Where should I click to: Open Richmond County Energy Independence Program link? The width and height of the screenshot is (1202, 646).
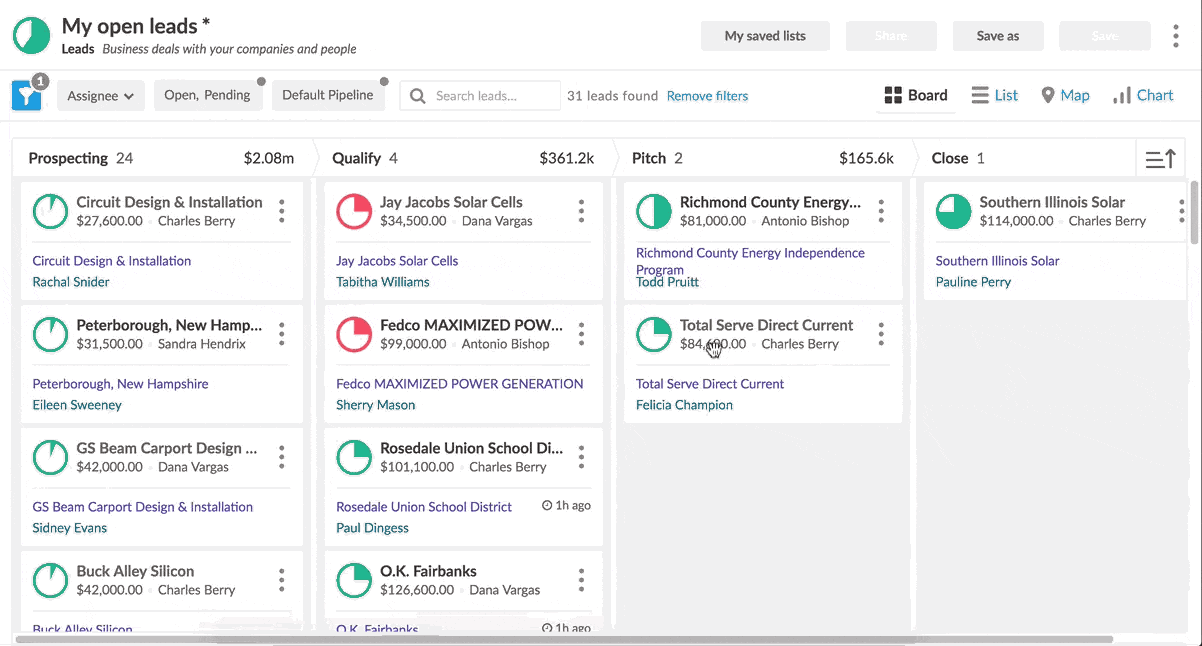pos(750,261)
